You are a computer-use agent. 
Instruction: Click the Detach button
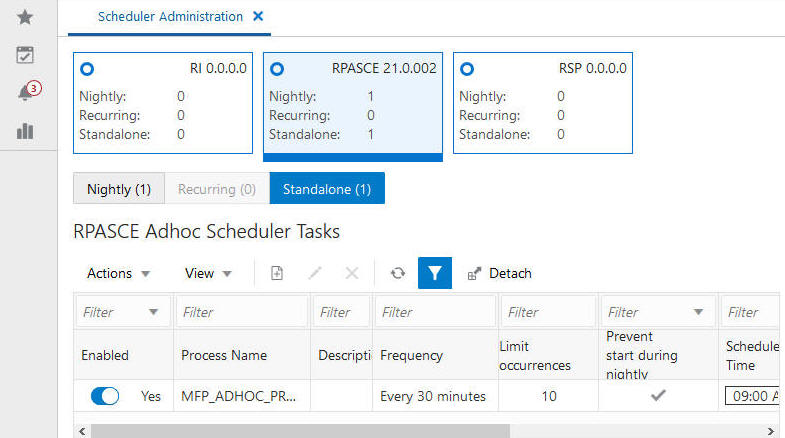coord(500,273)
